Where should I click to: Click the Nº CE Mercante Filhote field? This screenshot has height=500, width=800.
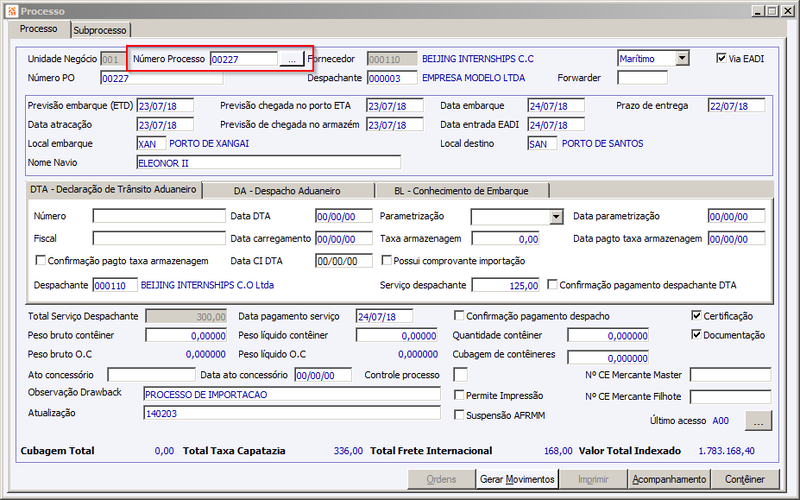tap(731, 396)
